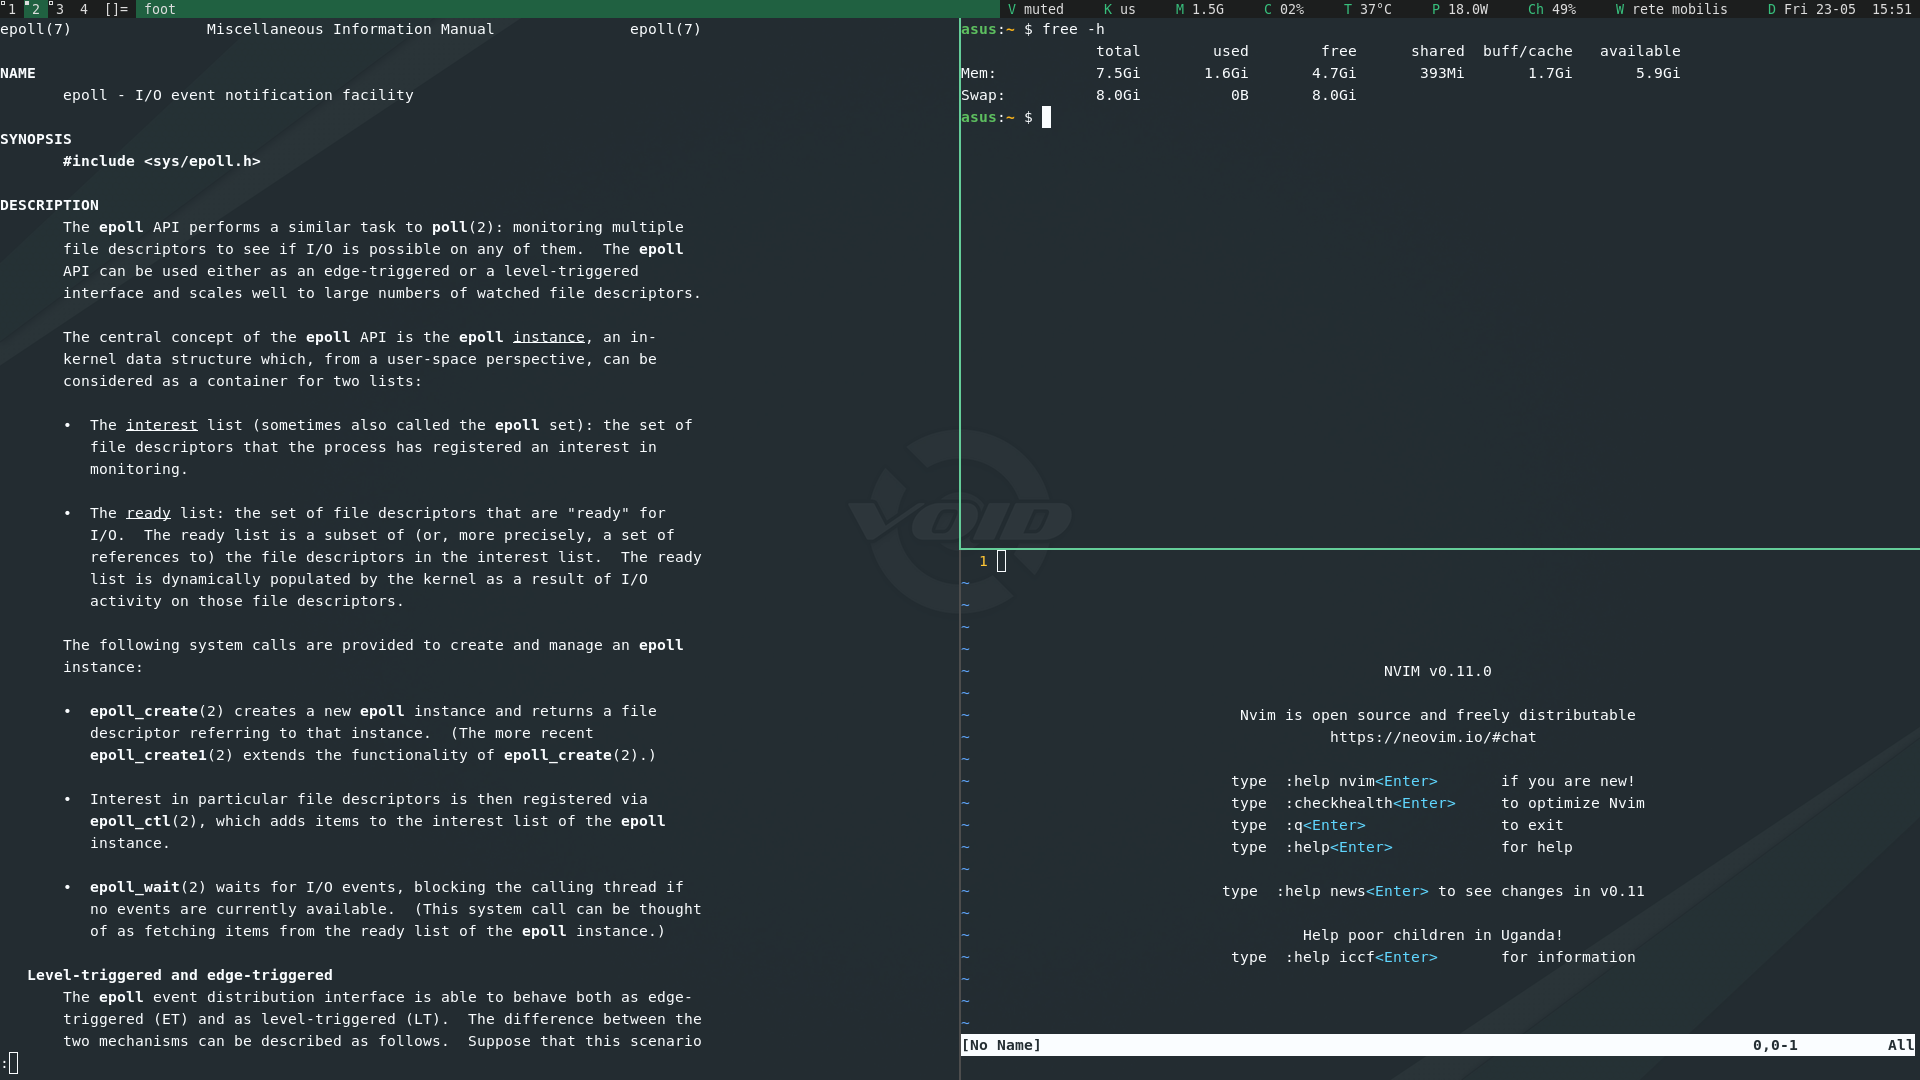Click the underlined 'interest' term in manpage

click(161, 425)
